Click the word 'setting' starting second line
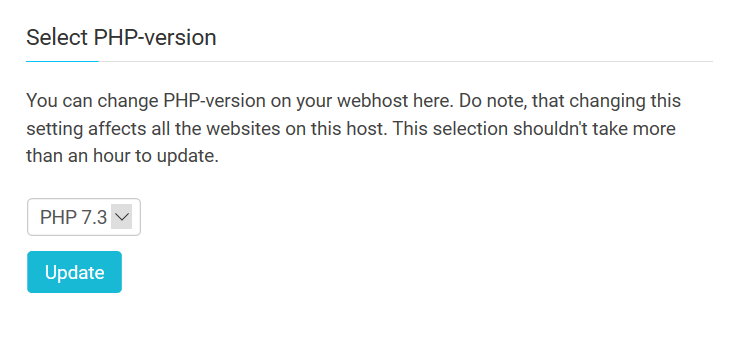This screenshot has height=364, width=749. tap(54, 129)
